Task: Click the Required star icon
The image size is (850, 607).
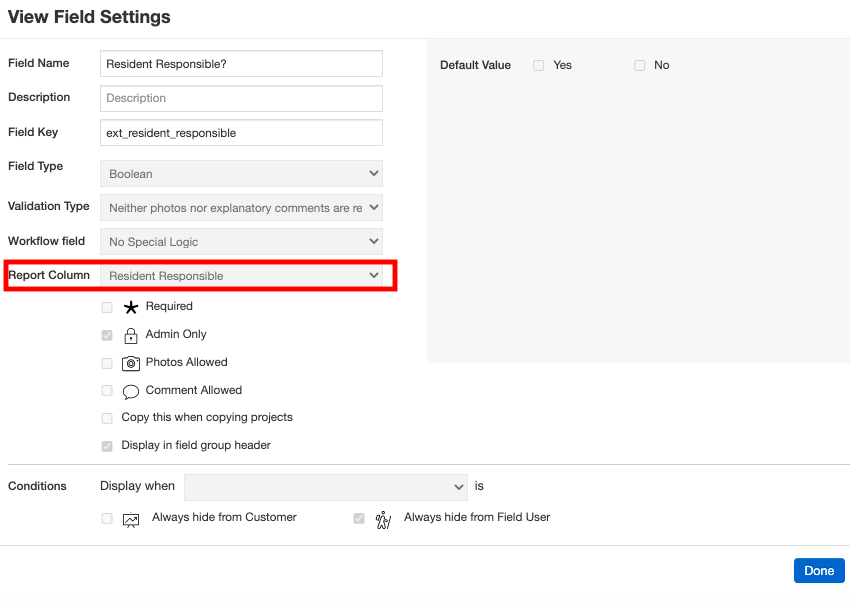Action: (130, 308)
